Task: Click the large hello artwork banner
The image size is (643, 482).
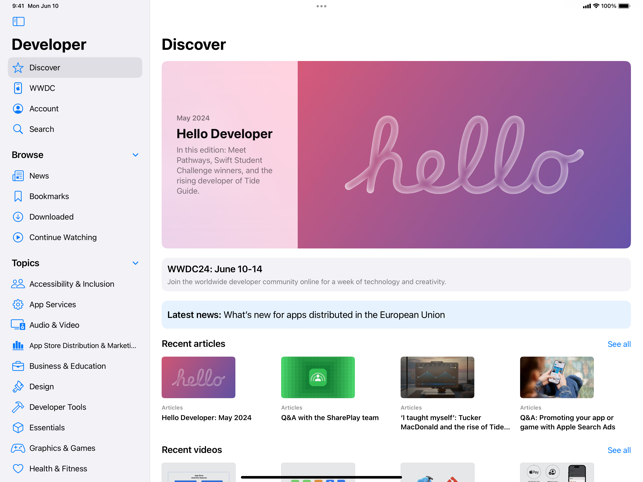Action: coord(464,155)
